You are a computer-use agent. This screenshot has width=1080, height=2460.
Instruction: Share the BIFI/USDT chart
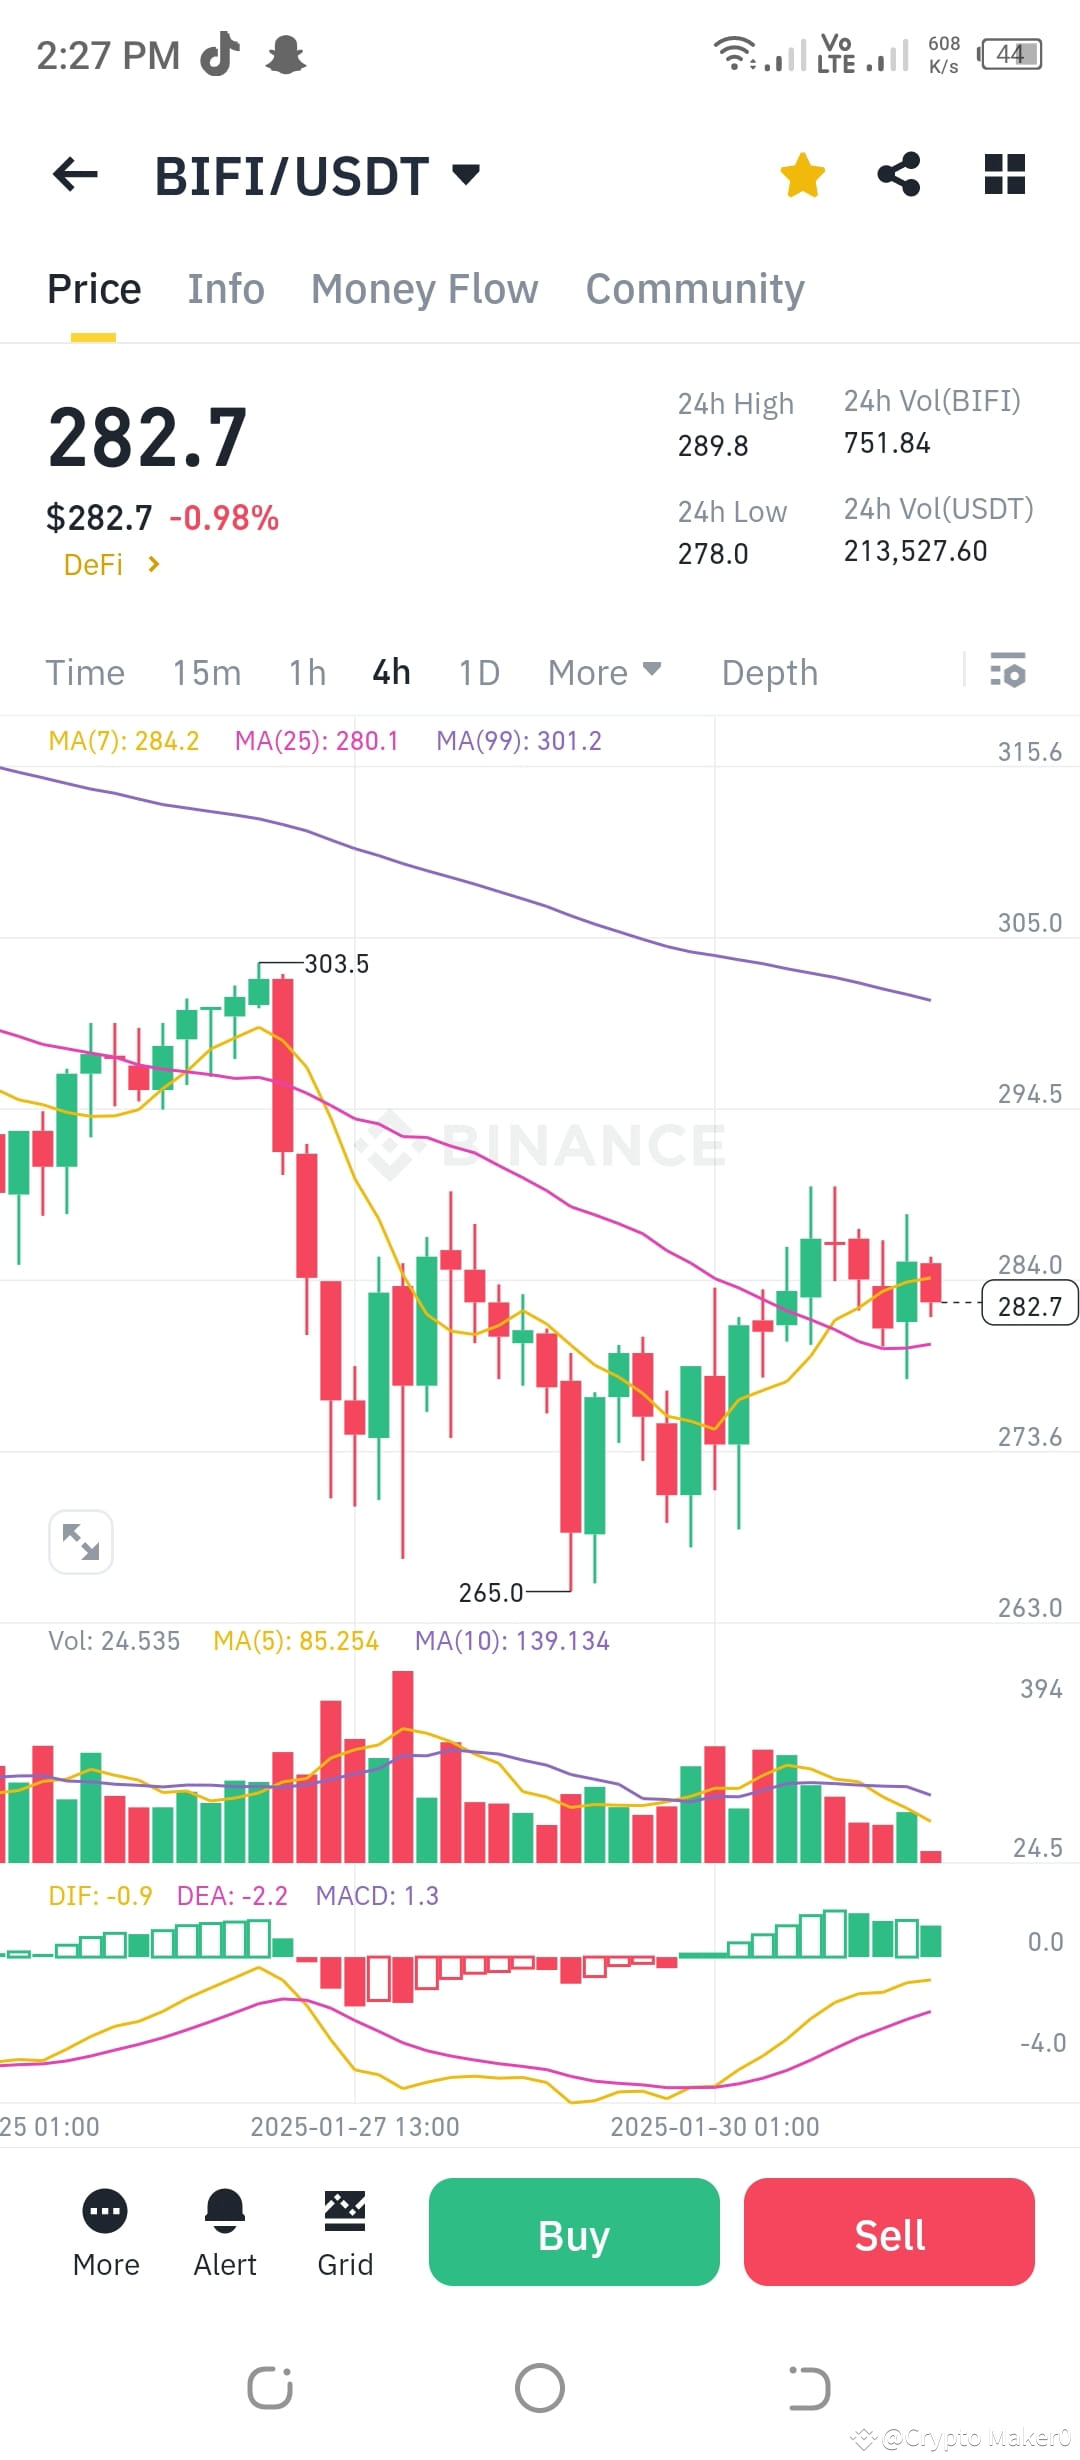899,174
